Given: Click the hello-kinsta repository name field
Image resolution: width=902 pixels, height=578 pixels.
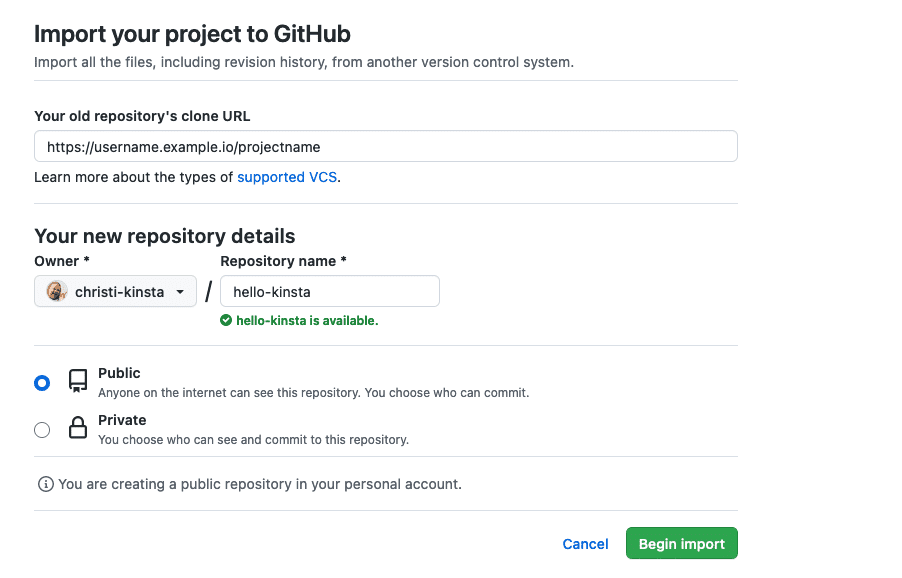Looking at the screenshot, I should (x=329, y=291).
